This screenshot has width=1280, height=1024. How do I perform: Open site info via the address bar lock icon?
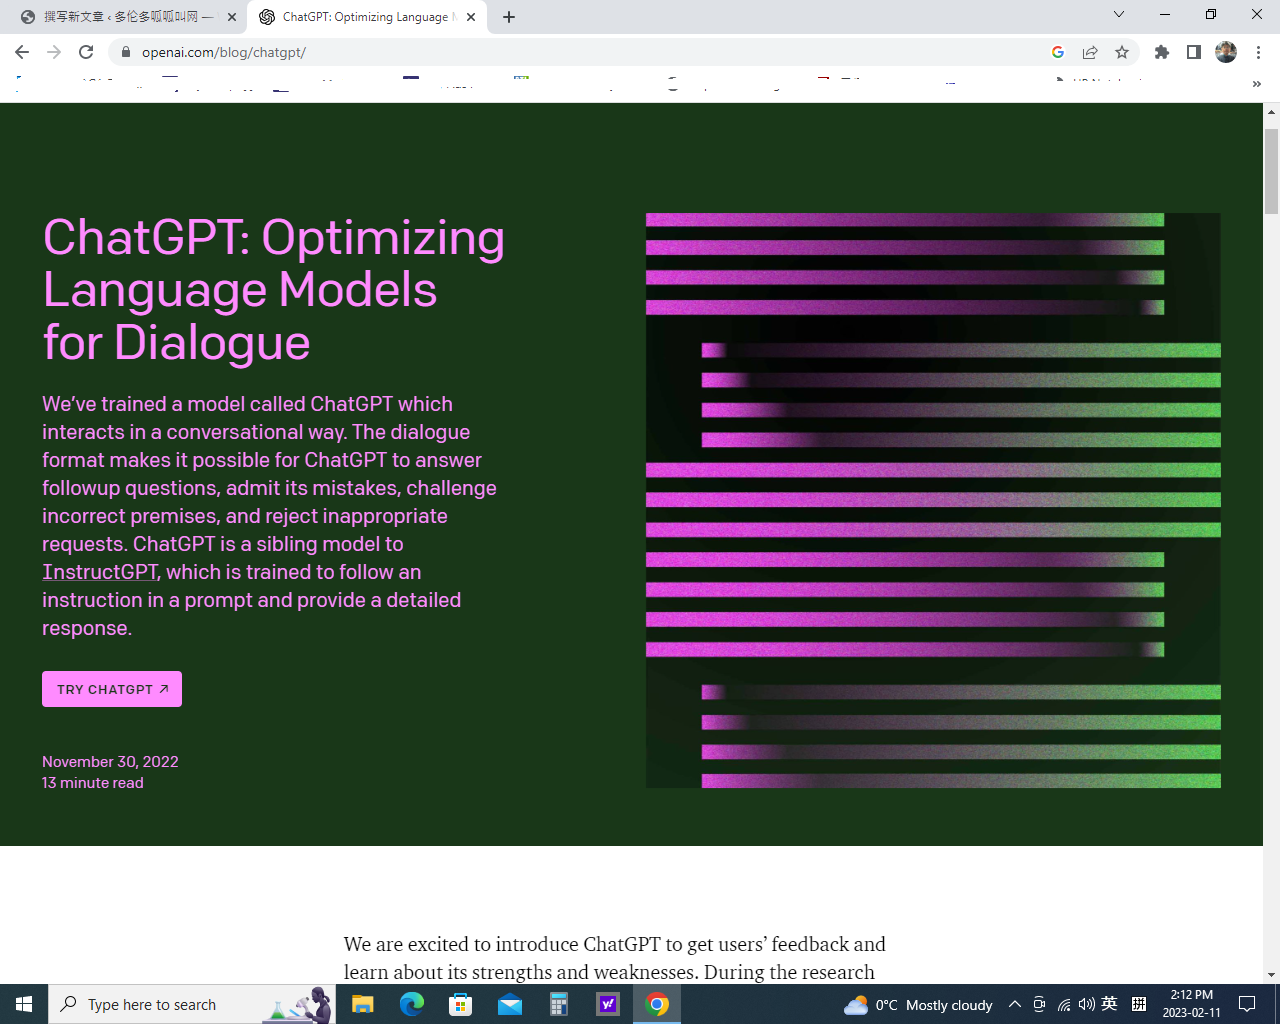(x=125, y=52)
